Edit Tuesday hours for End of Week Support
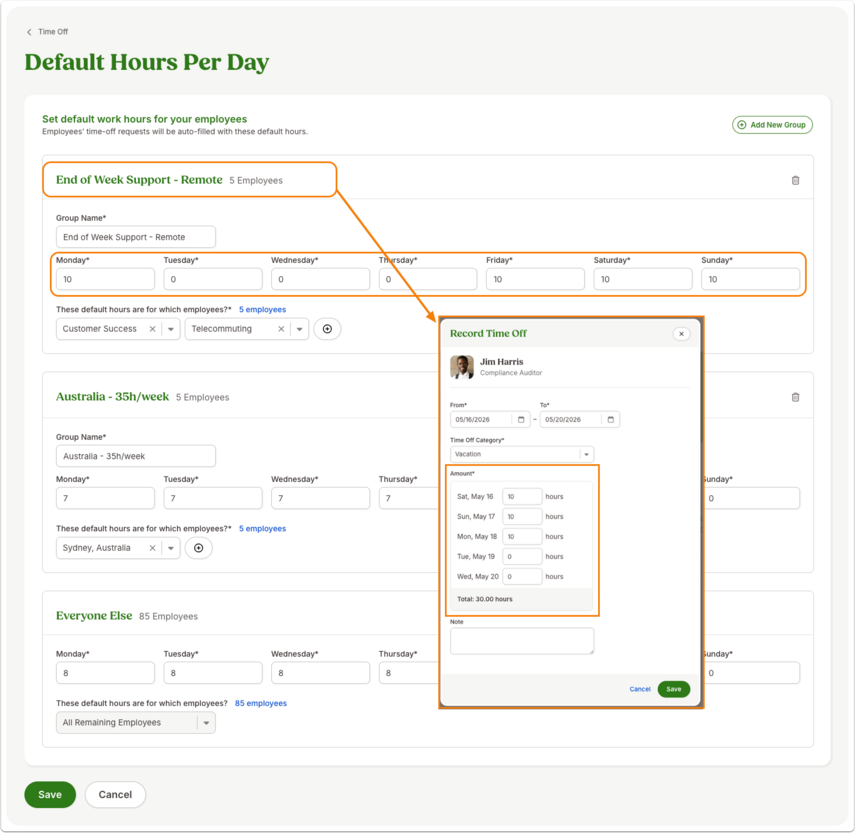855x833 pixels. (x=213, y=279)
